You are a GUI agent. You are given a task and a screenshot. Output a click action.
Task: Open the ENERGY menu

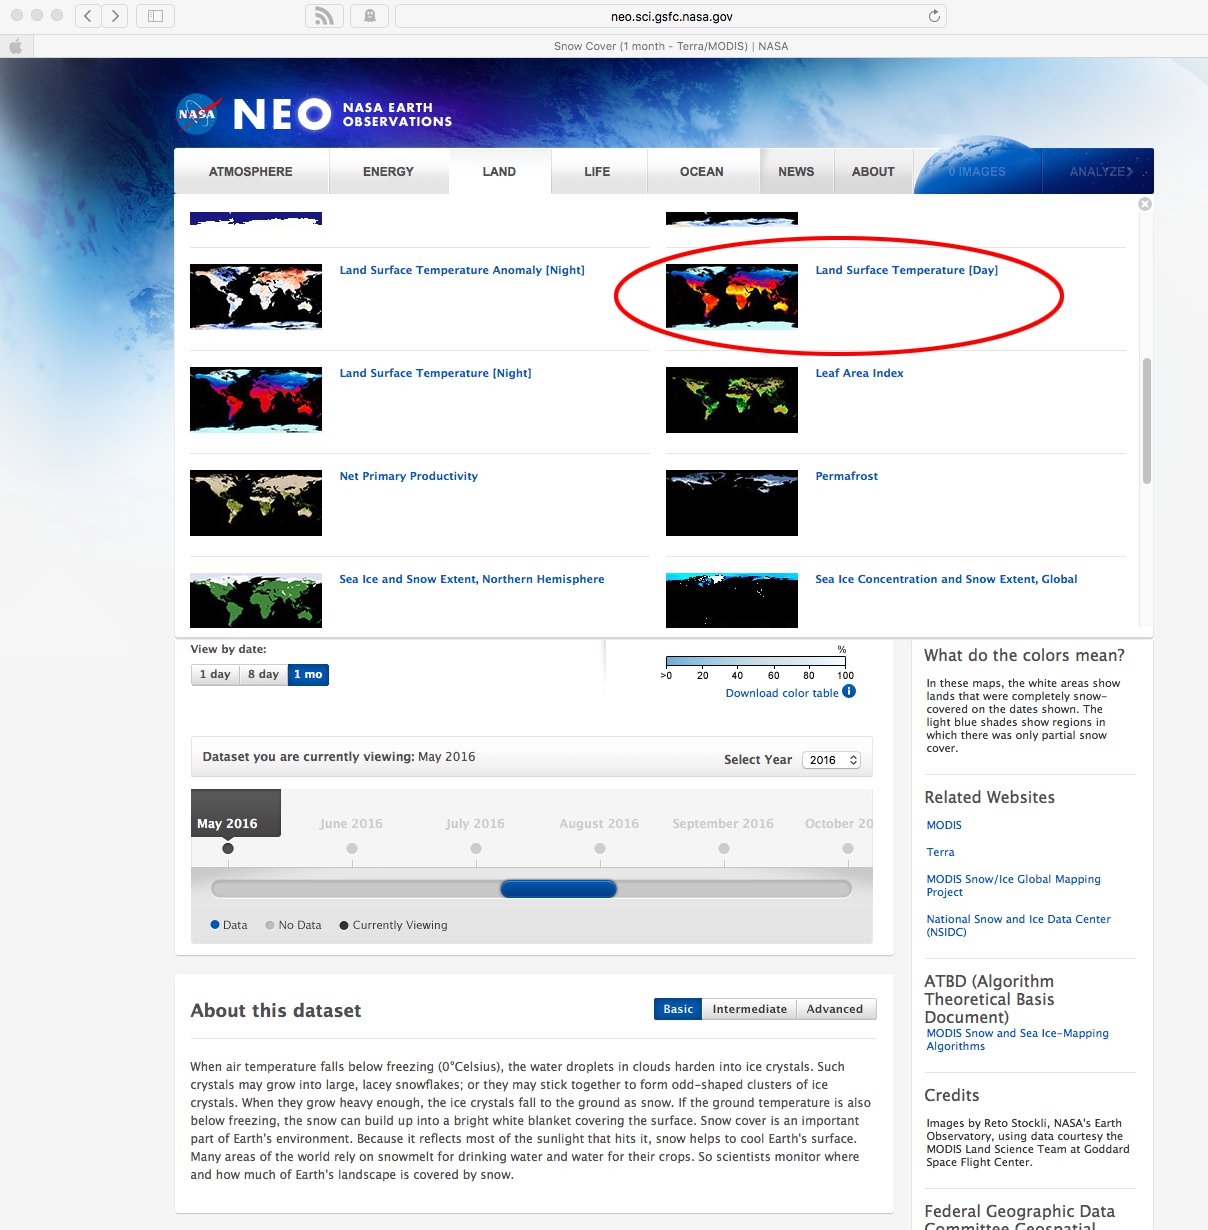388,172
